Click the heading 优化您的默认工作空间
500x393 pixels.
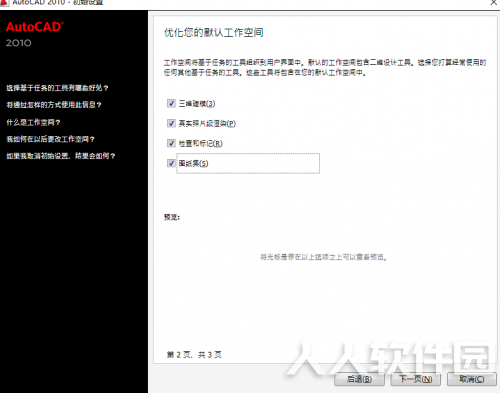coord(214,33)
